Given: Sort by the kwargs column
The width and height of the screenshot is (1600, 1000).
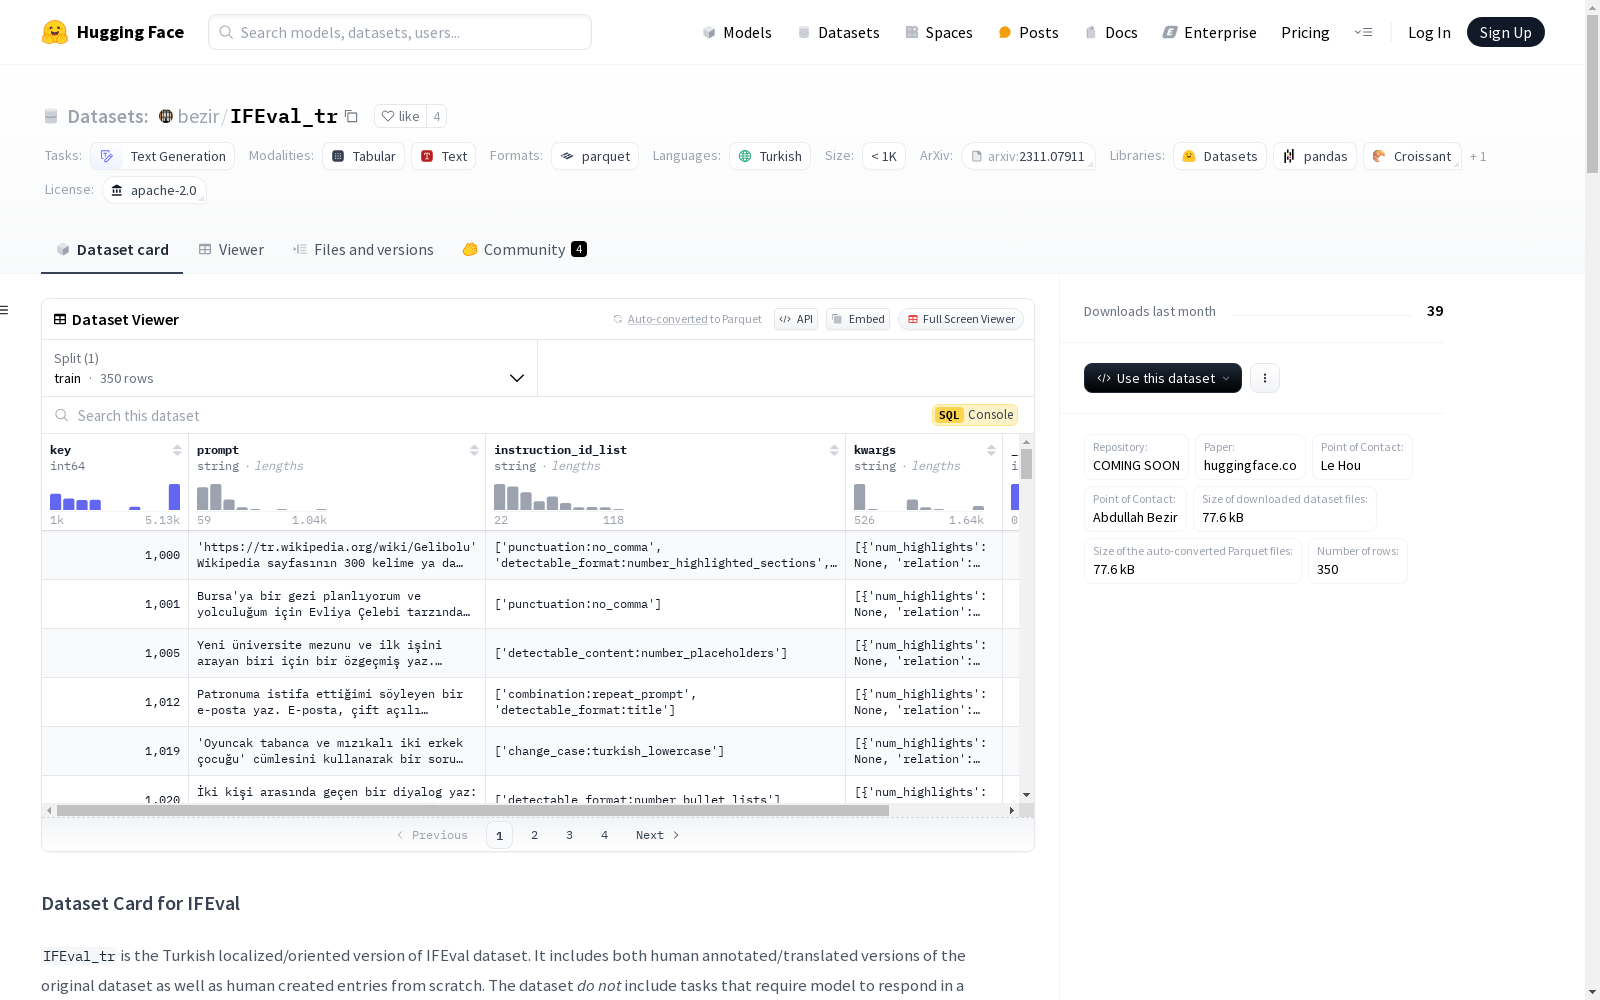Looking at the screenshot, I should [x=991, y=450].
